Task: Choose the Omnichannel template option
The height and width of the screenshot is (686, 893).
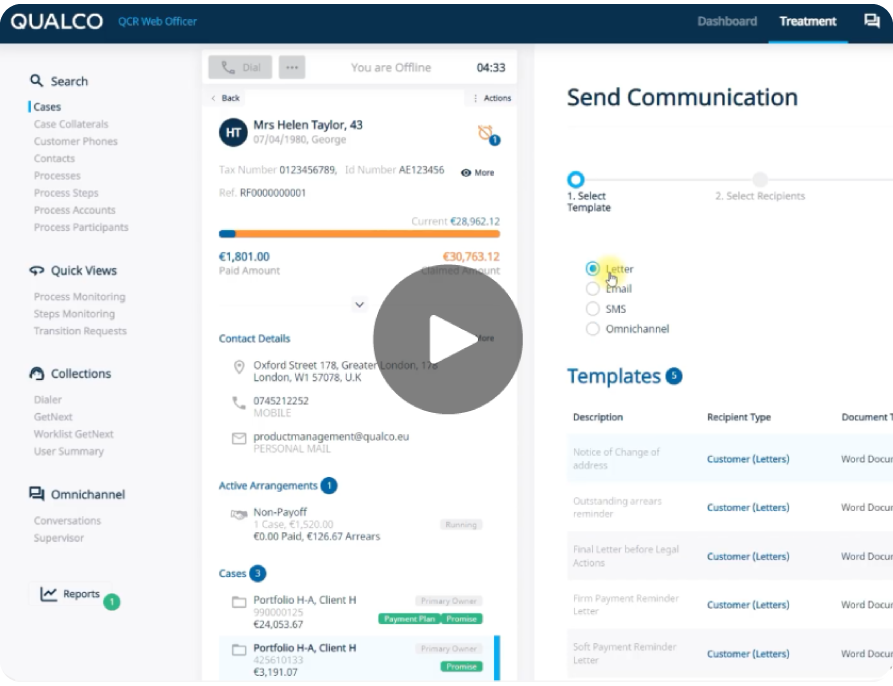Action: point(592,328)
